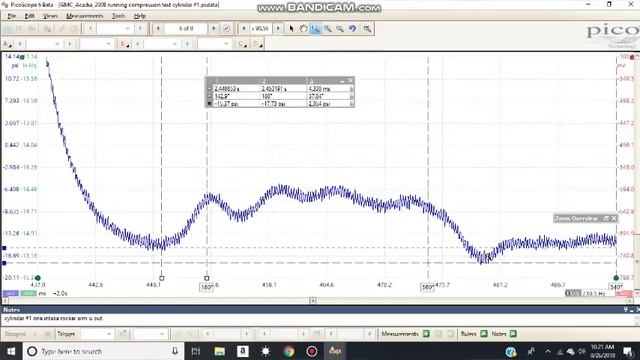Image resolution: width=640 pixels, height=360 pixels.
Task: Open the Amazon taskbar app
Action: pos(242,351)
